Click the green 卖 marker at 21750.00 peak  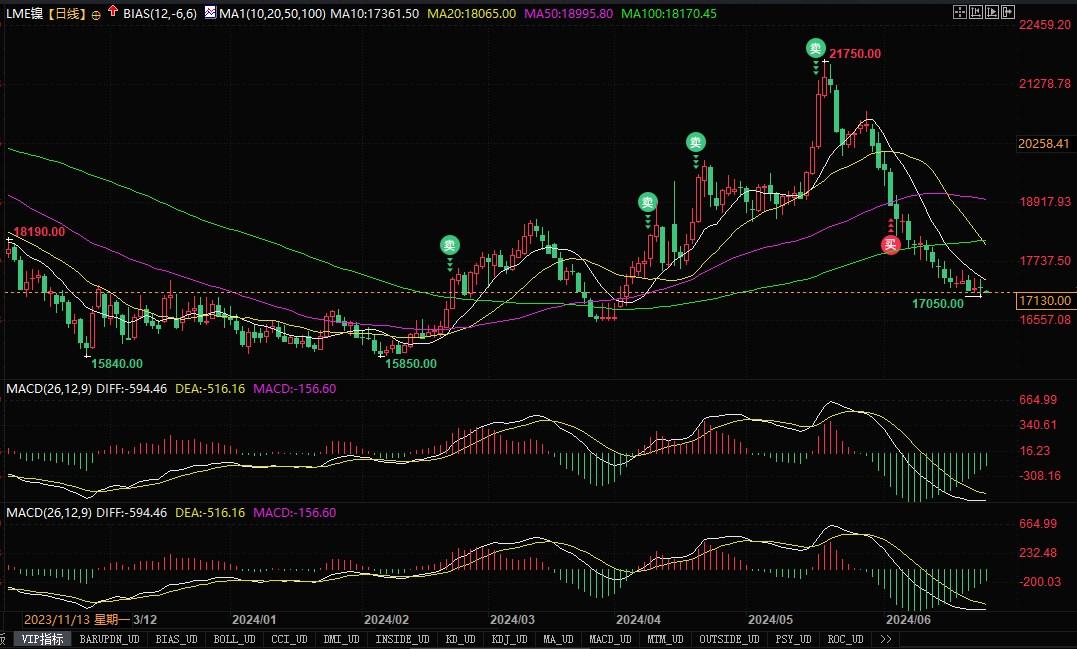pos(816,49)
